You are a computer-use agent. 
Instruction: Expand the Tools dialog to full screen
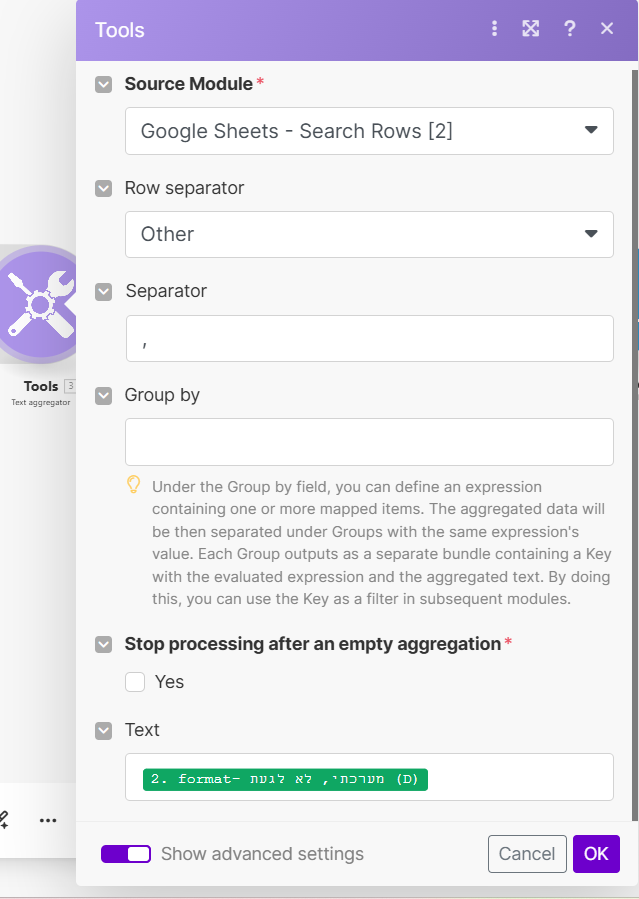[x=531, y=29]
